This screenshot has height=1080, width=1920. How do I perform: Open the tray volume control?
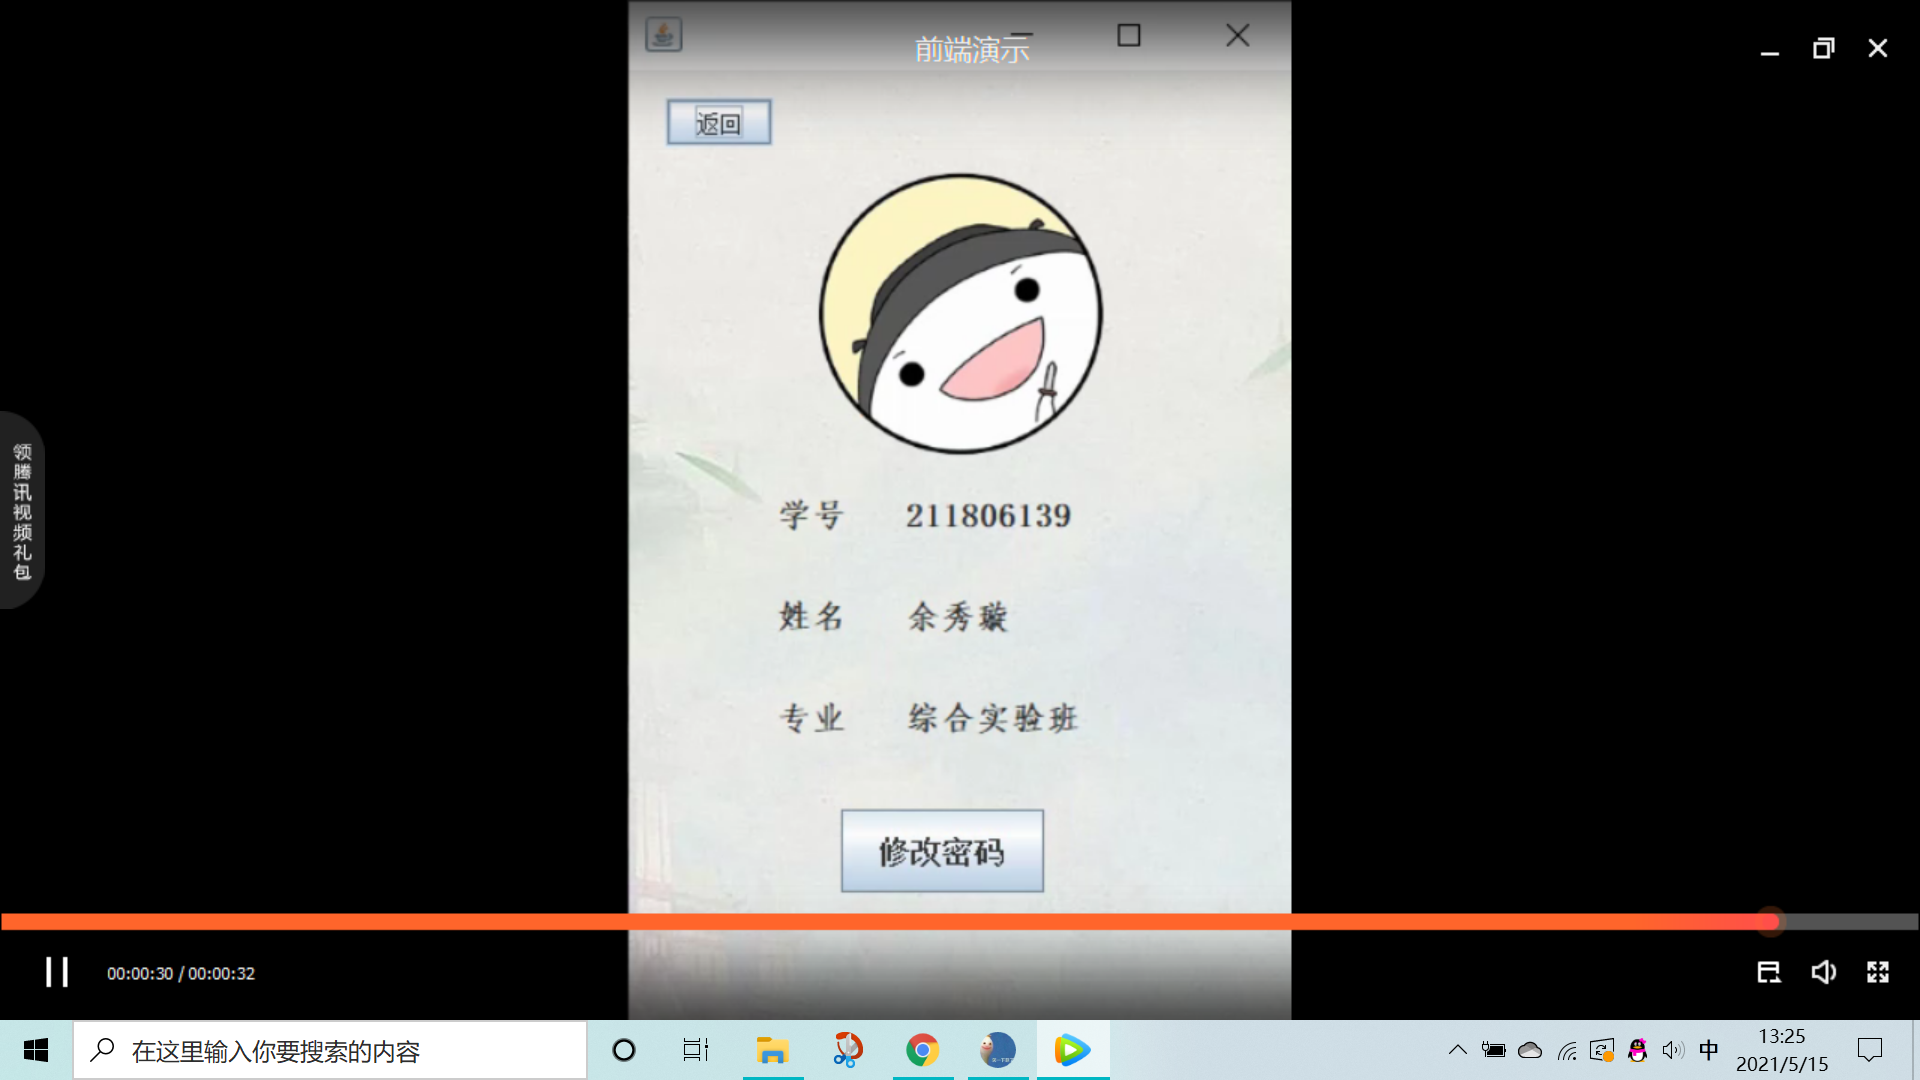[1673, 1050]
